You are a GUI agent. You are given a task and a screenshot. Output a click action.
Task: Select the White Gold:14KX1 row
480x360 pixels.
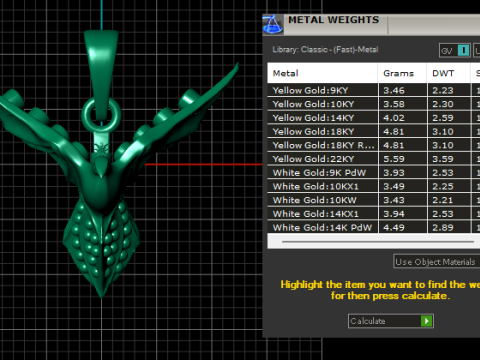click(x=374, y=213)
